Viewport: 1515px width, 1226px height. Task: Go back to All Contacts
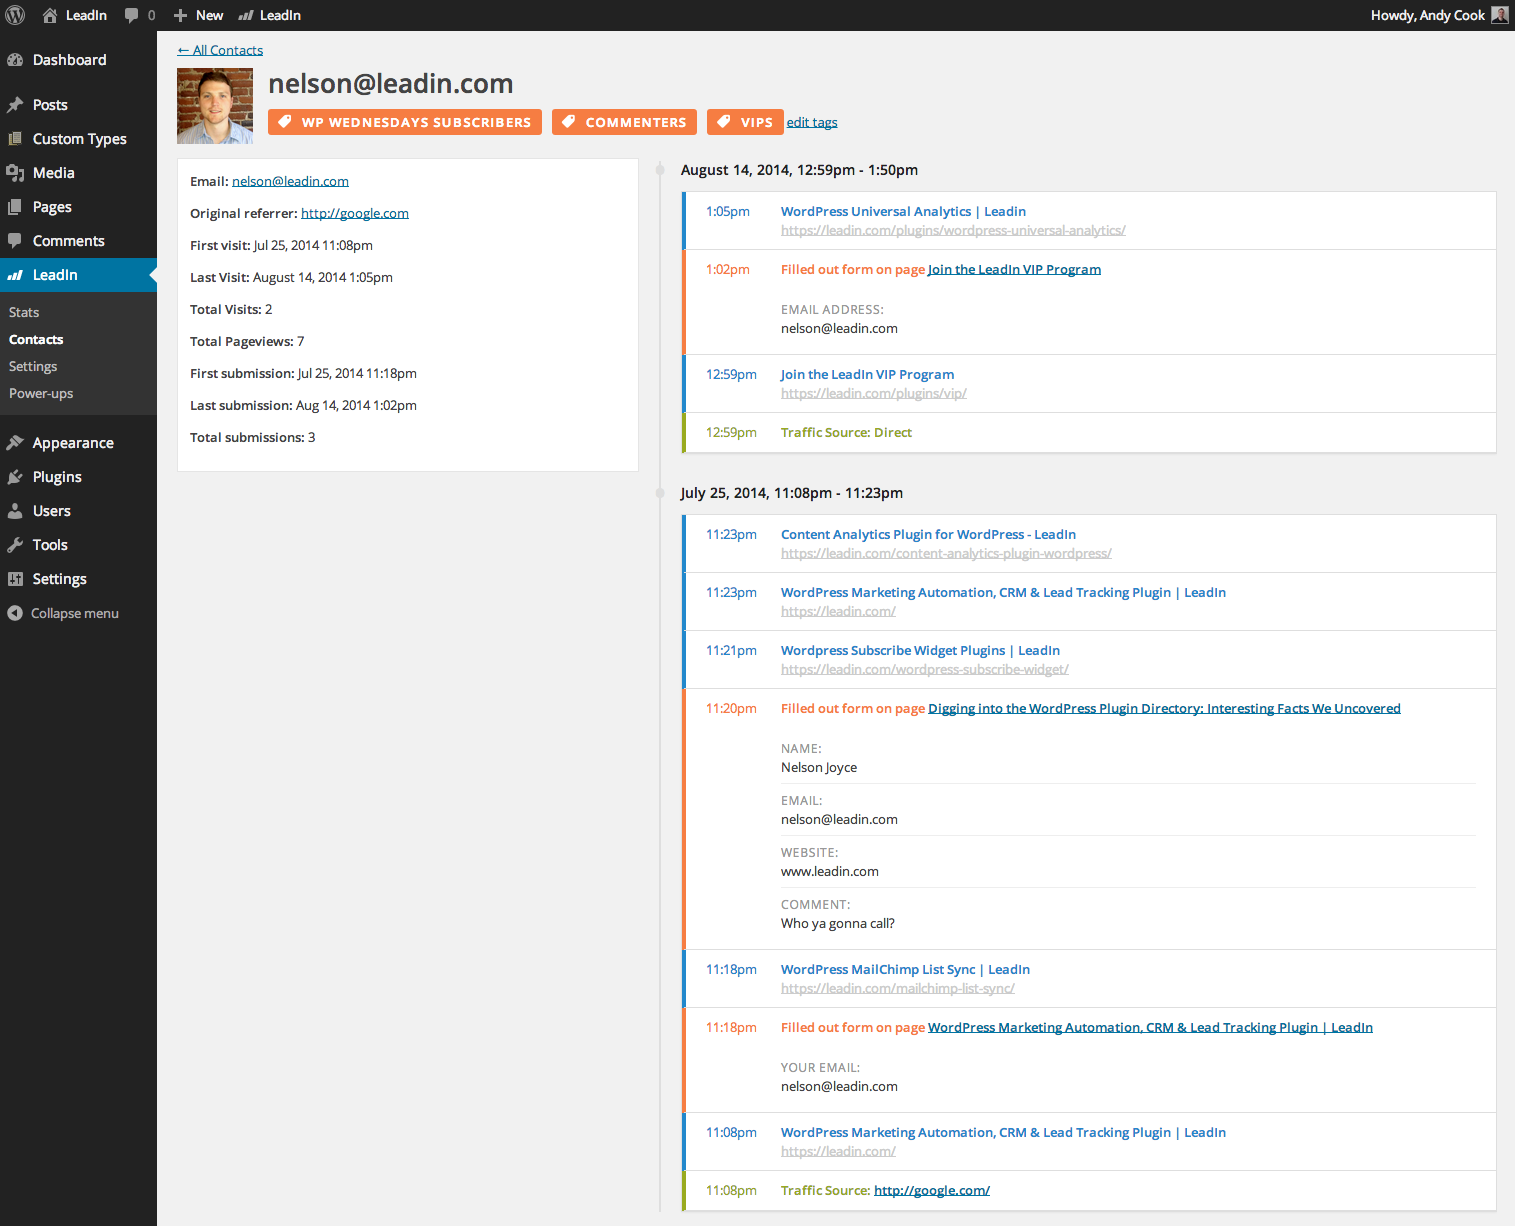[220, 50]
